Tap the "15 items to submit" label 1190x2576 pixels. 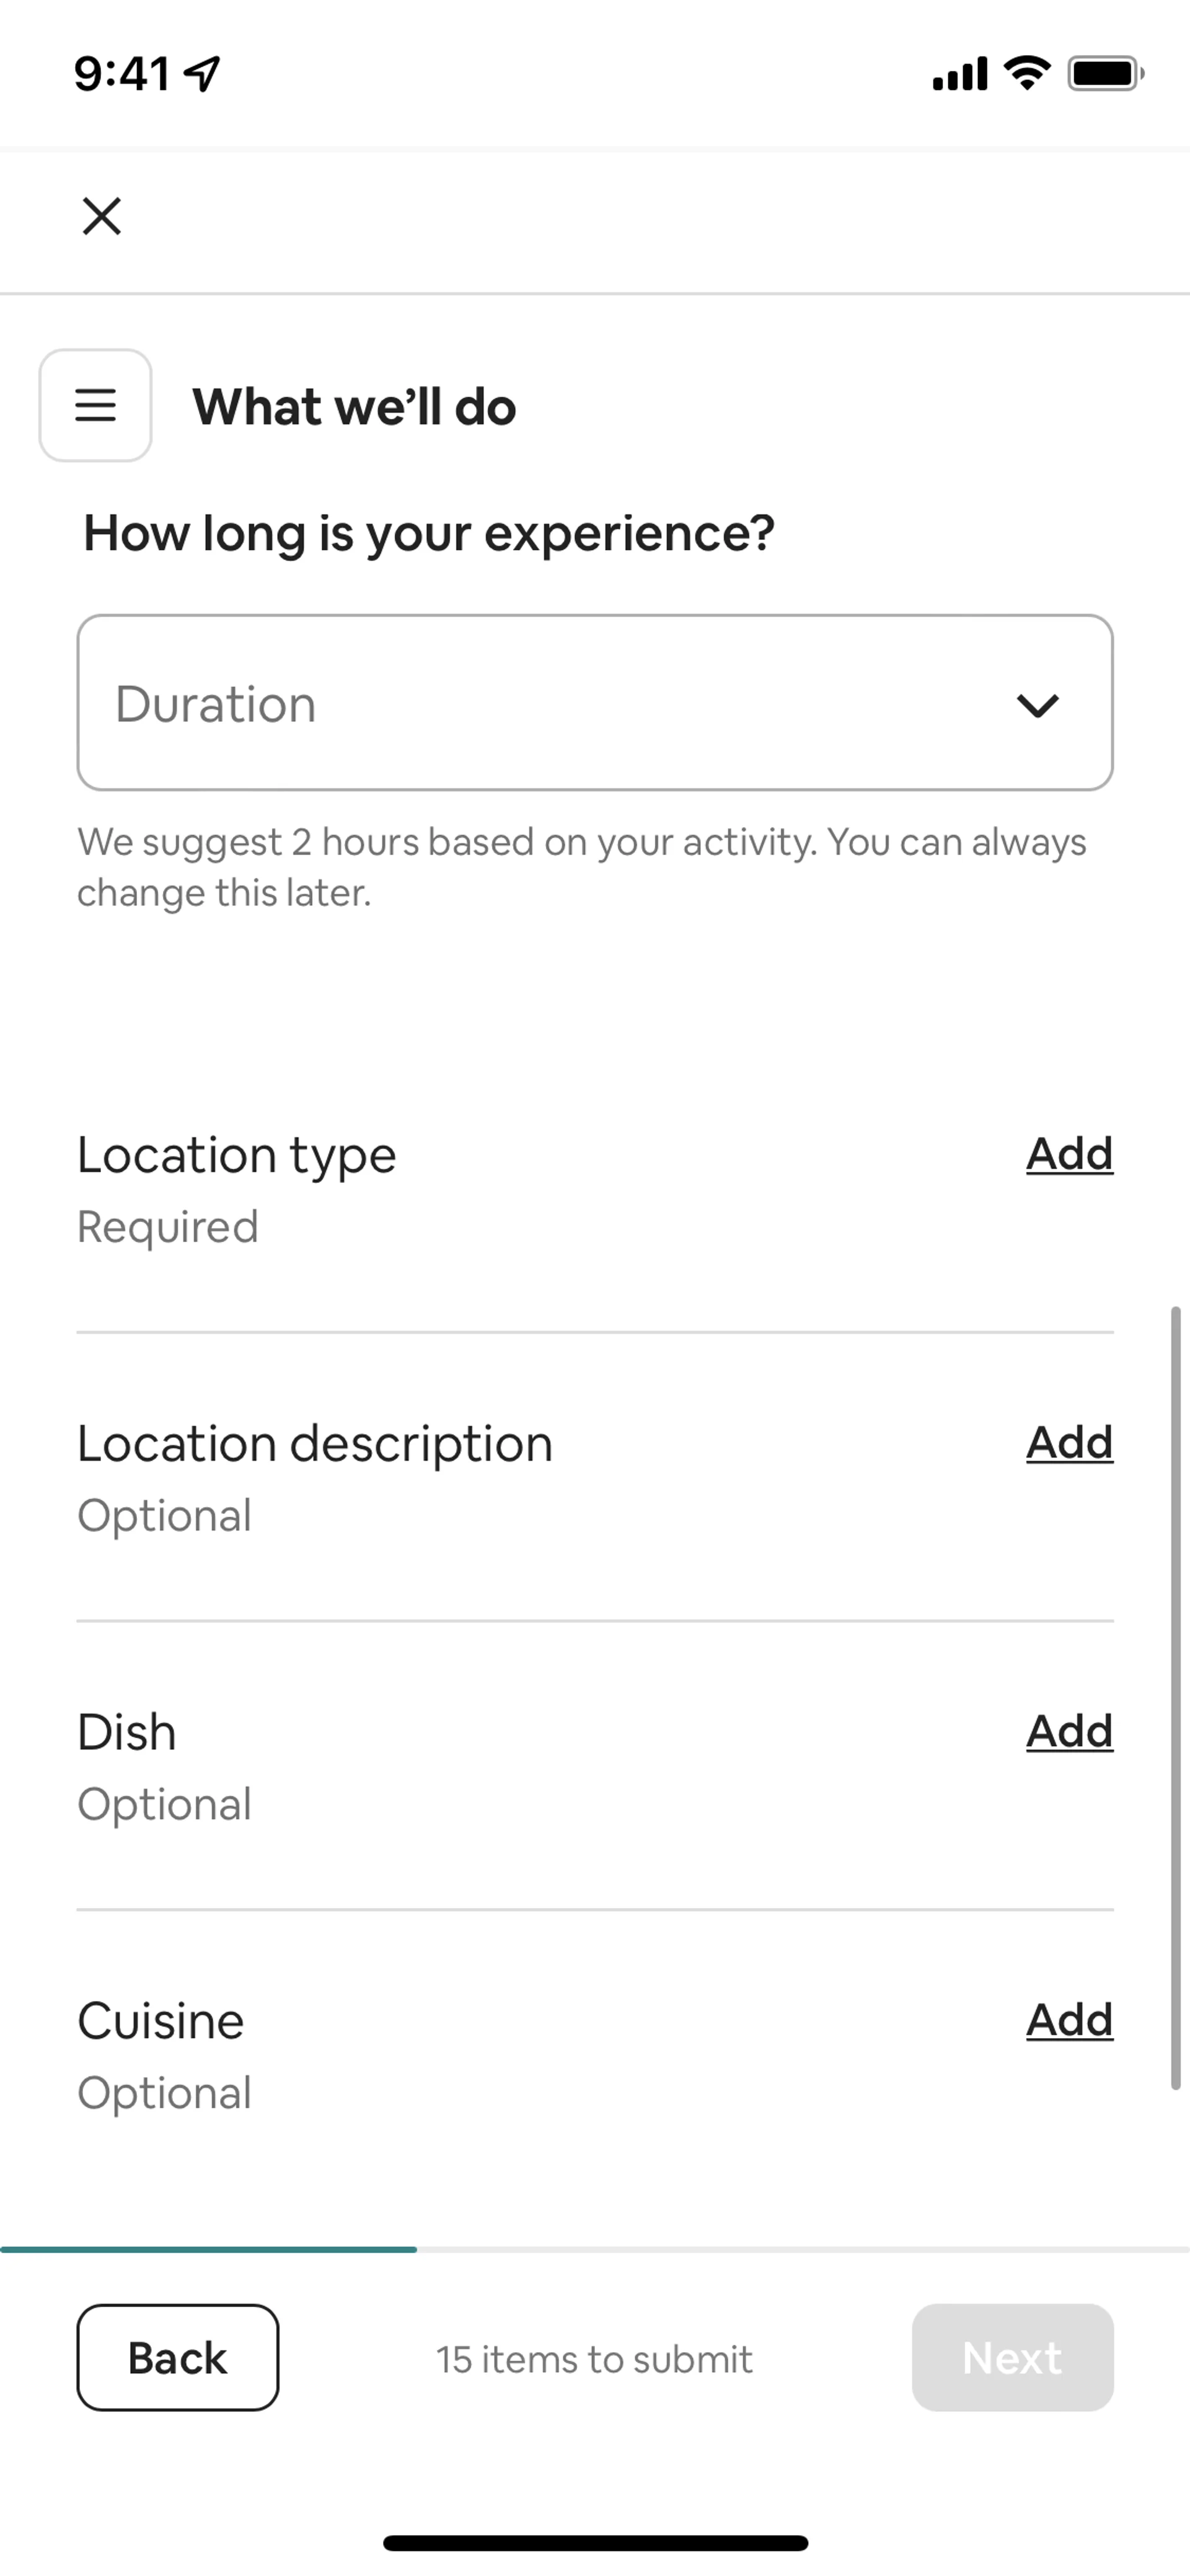point(594,2359)
